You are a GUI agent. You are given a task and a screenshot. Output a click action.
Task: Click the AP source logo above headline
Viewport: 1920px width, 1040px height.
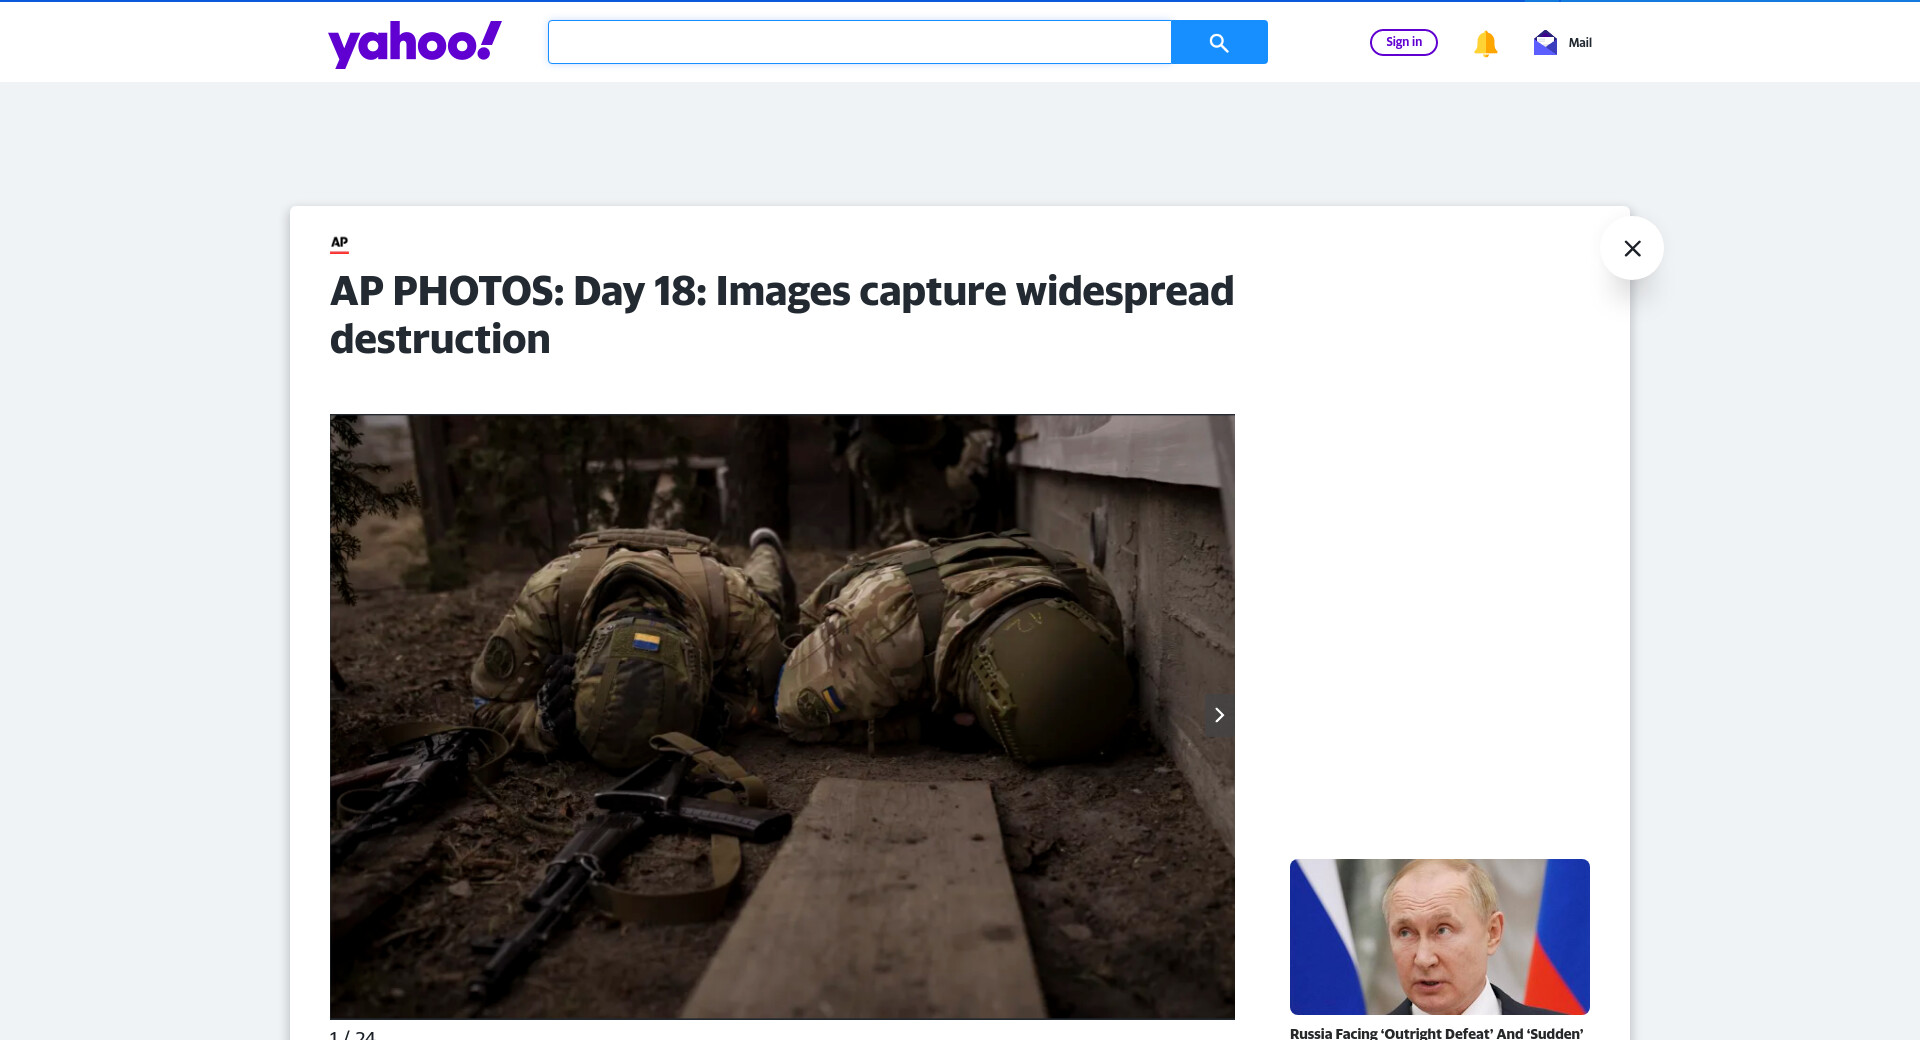(x=339, y=243)
